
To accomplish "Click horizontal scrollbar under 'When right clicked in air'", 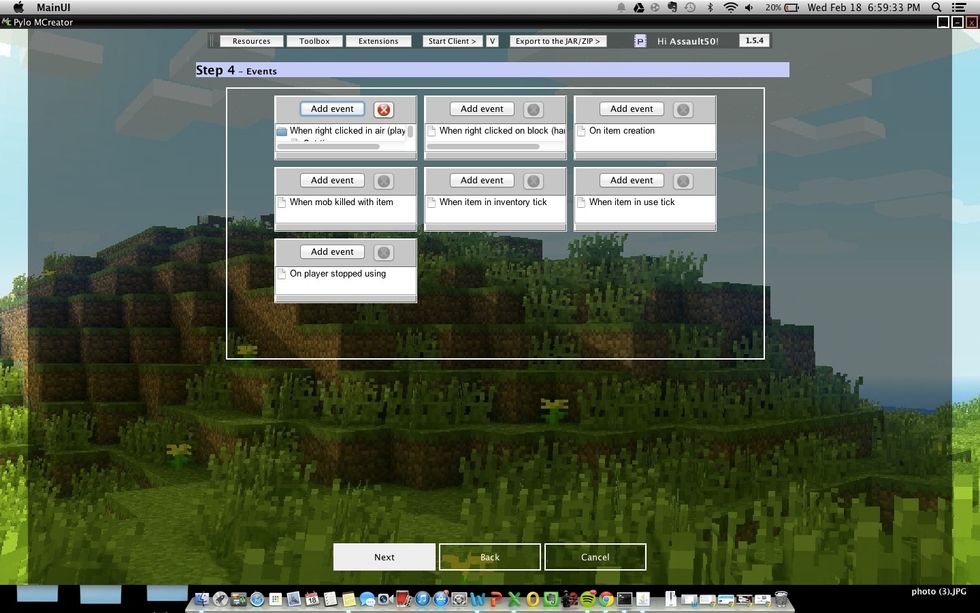I will point(328,147).
